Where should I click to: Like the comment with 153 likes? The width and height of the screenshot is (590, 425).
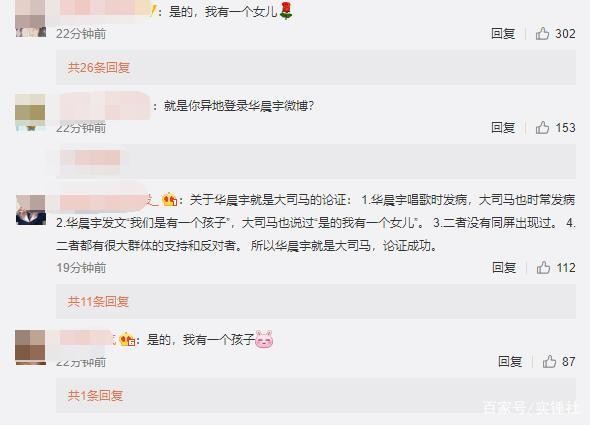click(542, 128)
